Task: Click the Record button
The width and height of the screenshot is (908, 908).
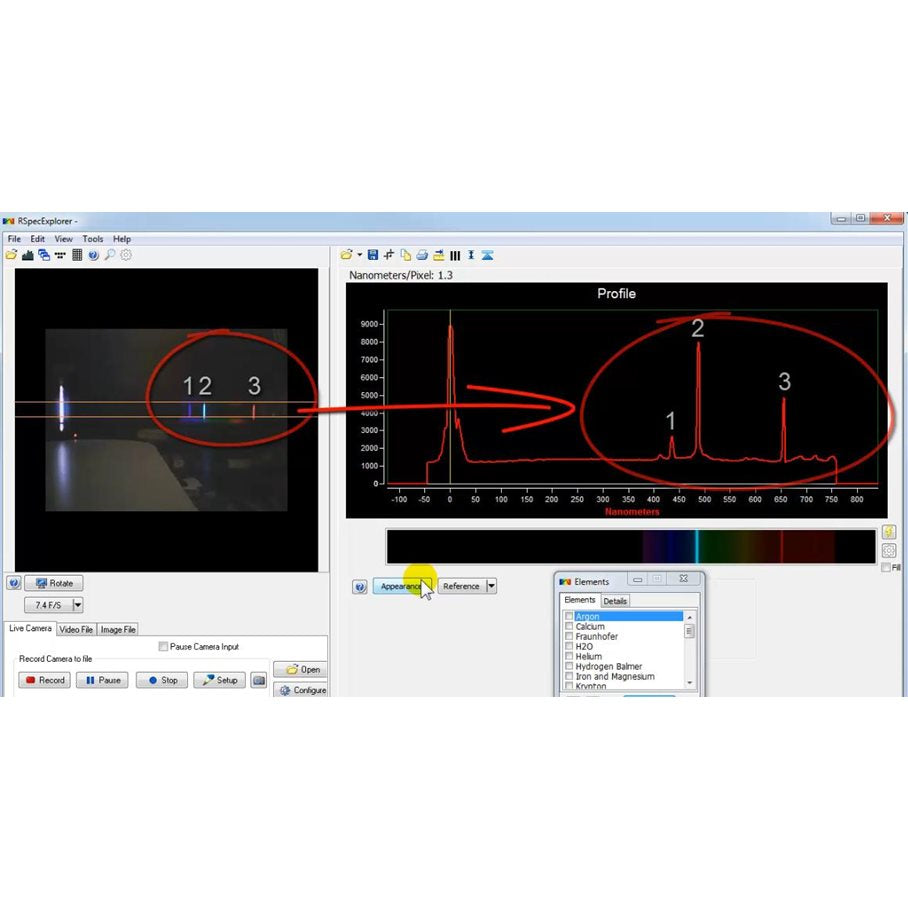Action: [44, 680]
